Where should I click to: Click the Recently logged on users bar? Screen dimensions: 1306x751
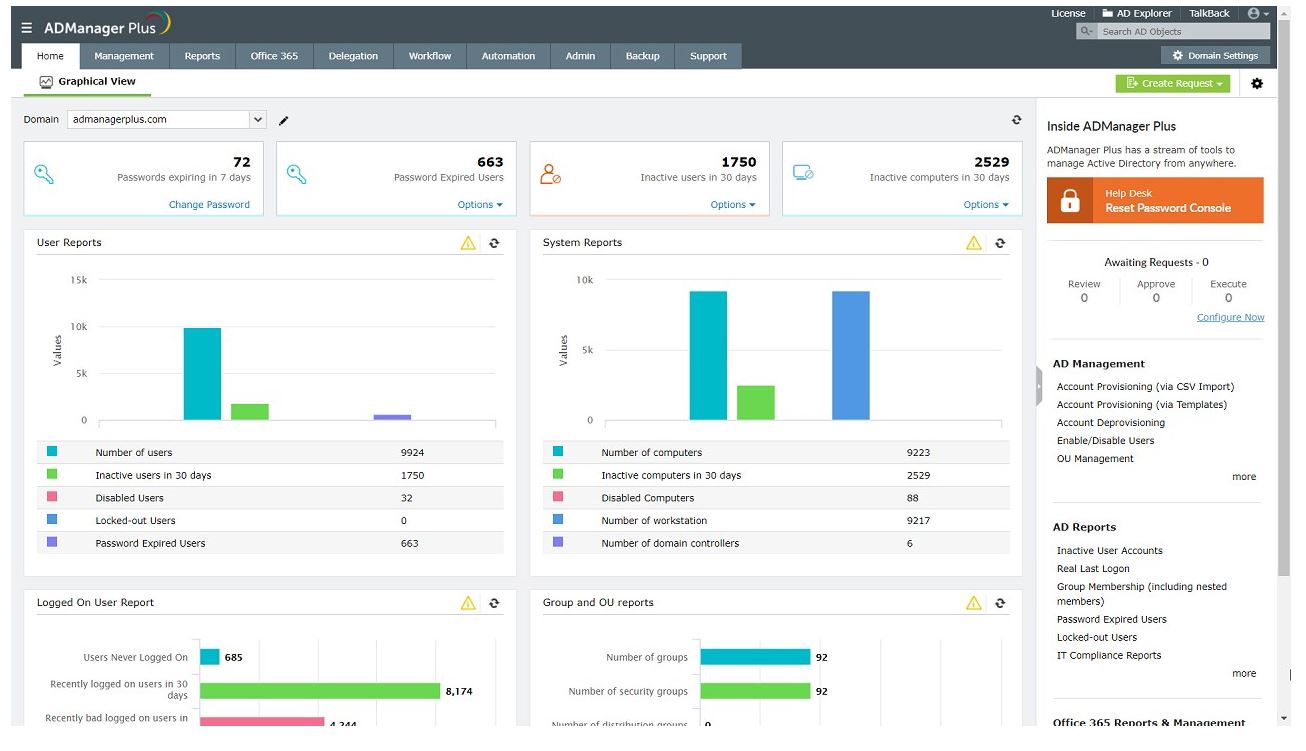(x=320, y=691)
